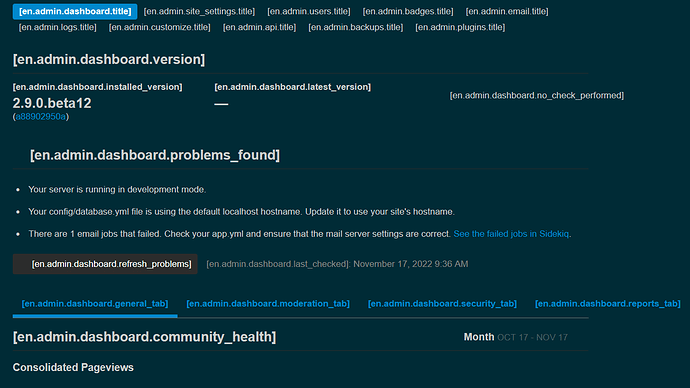
Task: Click the OCT 17 - NOV 17 date range
Action: click(x=532, y=337)
